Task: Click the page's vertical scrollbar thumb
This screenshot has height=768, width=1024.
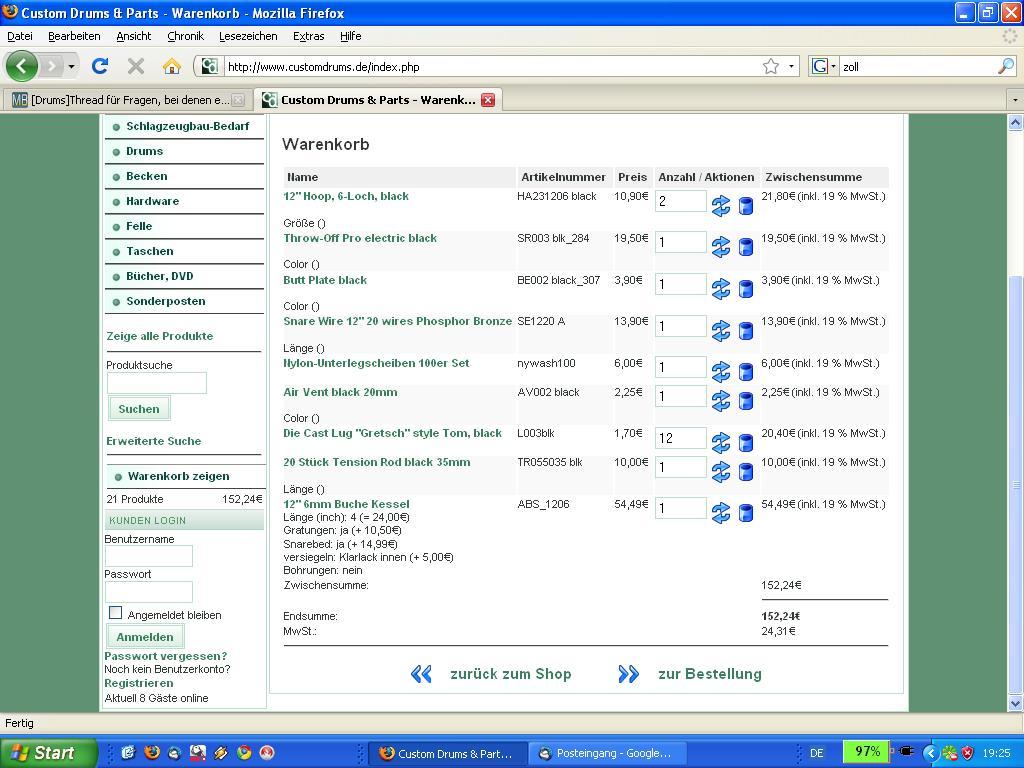Action: (1015, 485)
